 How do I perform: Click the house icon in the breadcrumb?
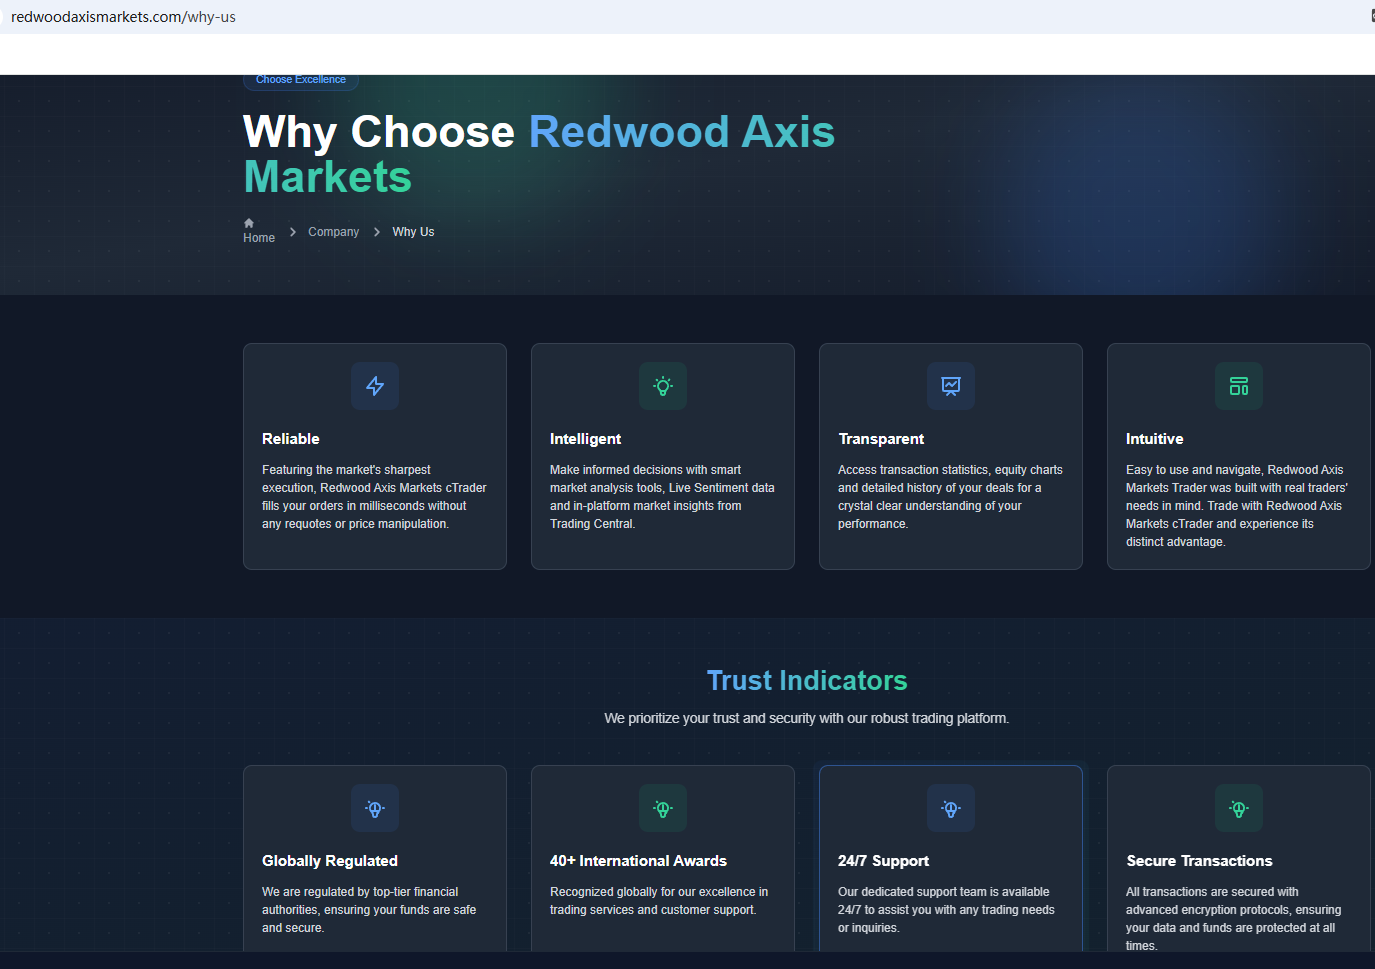click(x=249, y=223)
